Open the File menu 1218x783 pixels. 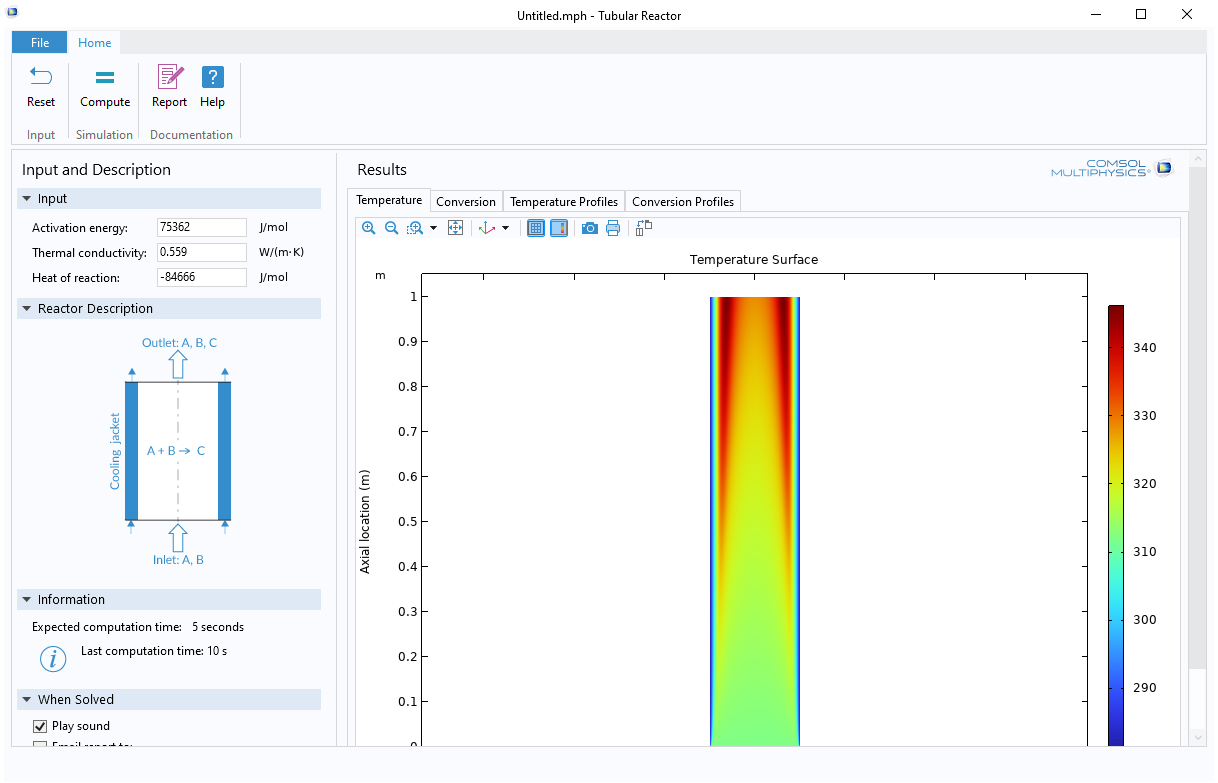point(40,42)
